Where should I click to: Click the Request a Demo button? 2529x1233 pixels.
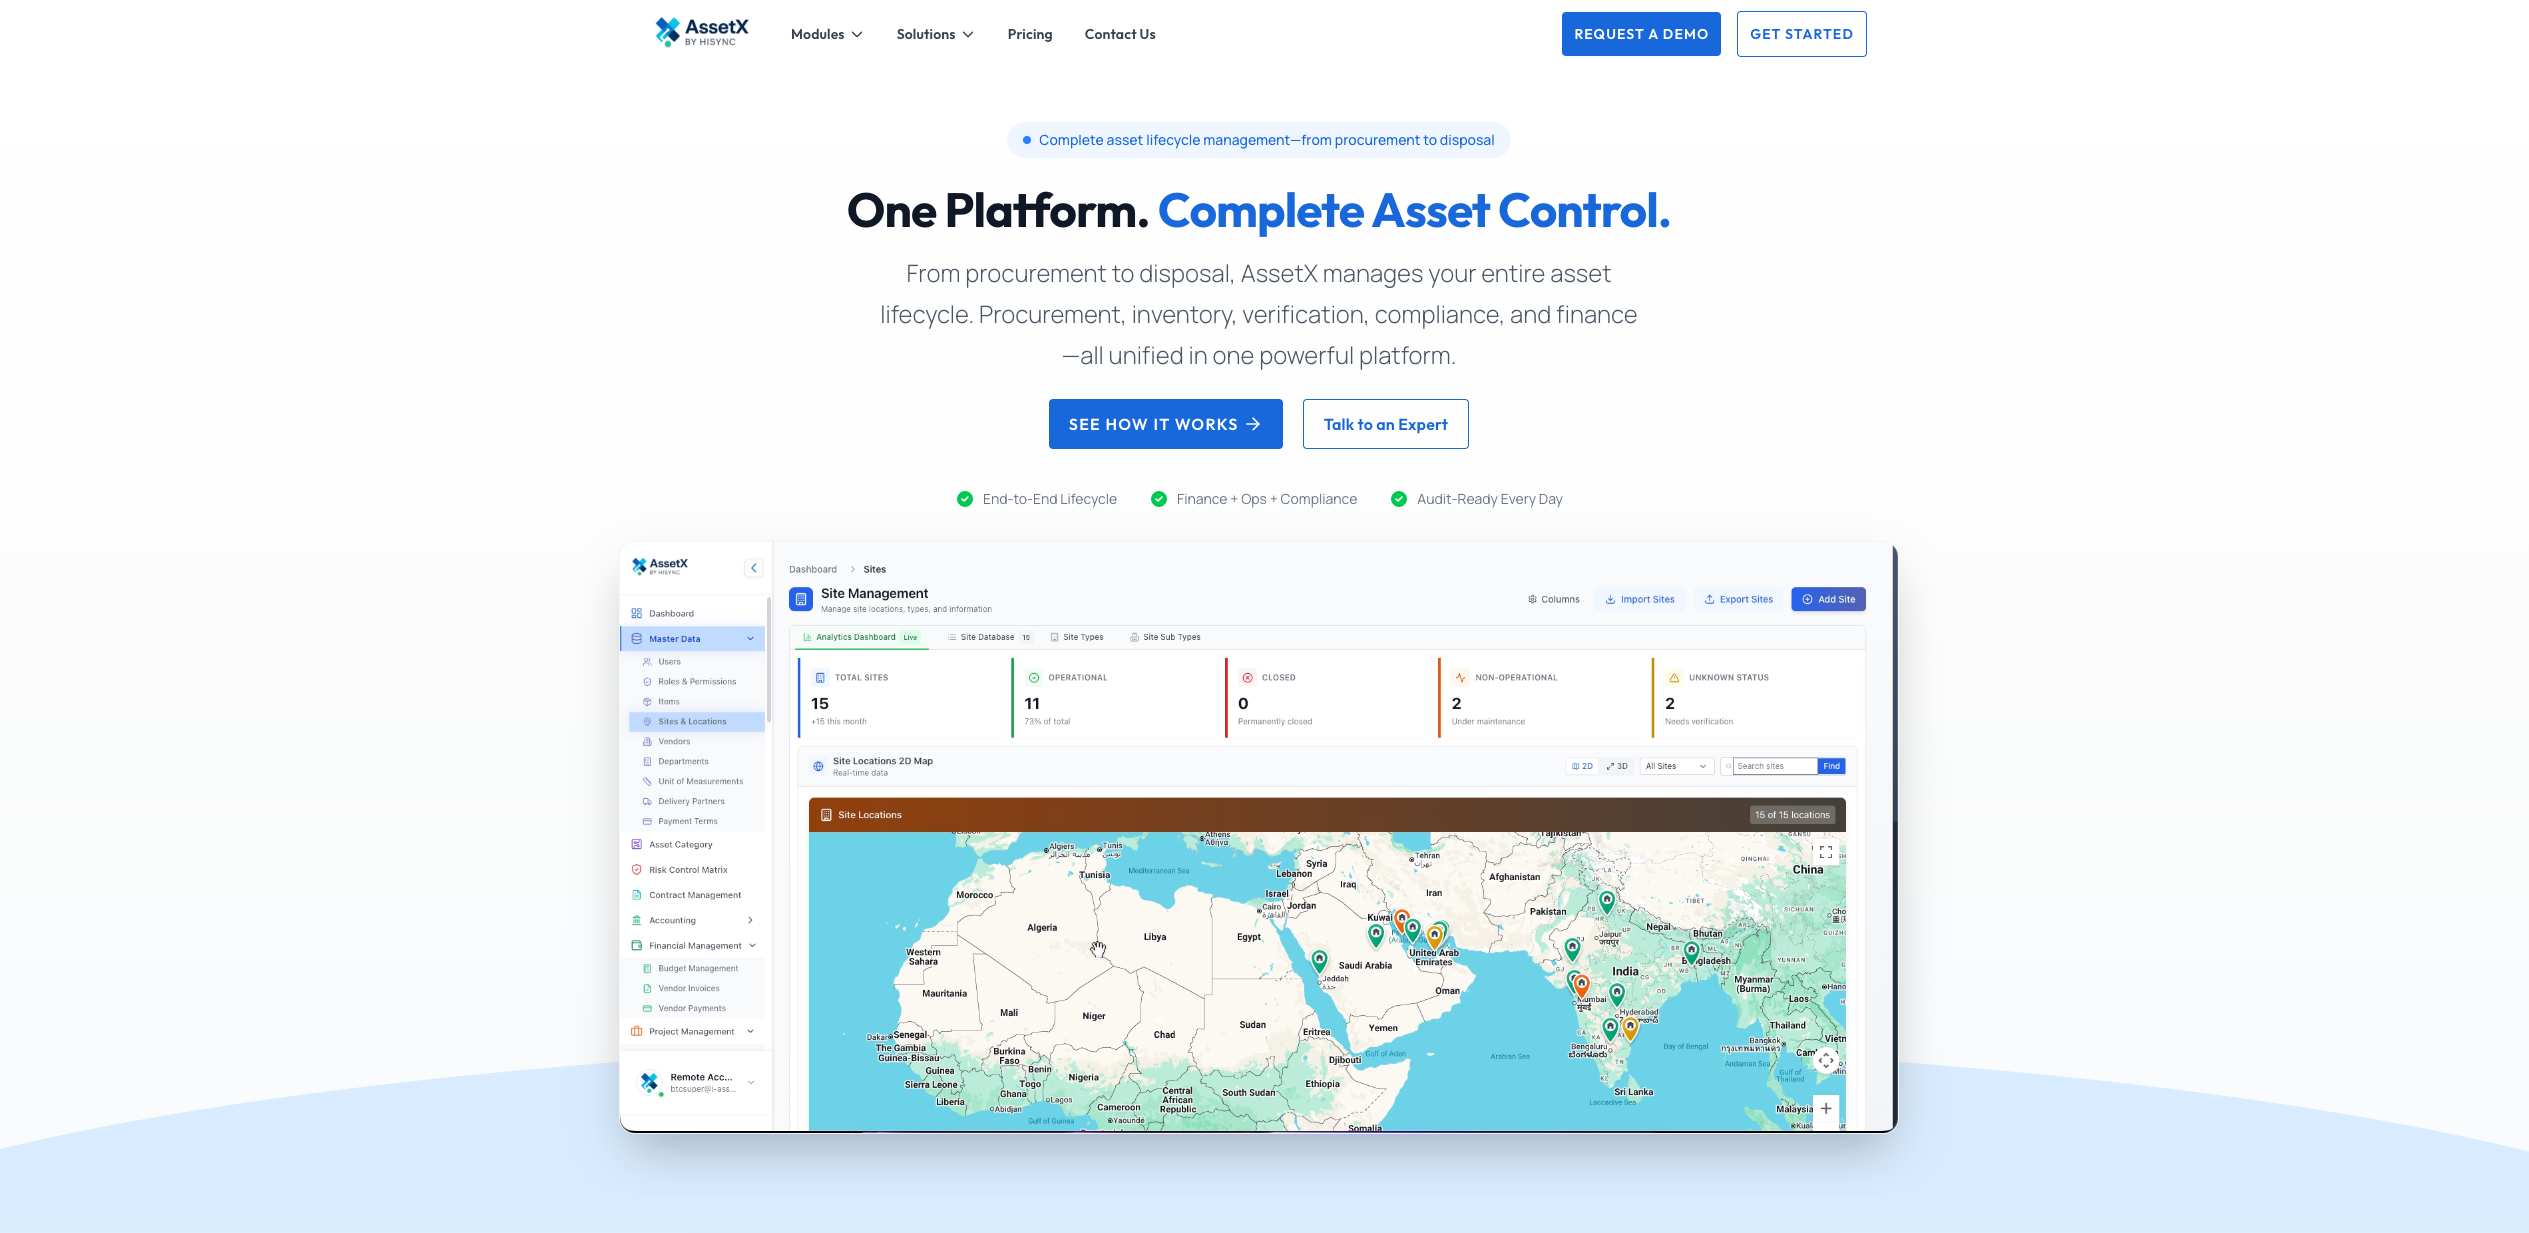(1640, 34)
